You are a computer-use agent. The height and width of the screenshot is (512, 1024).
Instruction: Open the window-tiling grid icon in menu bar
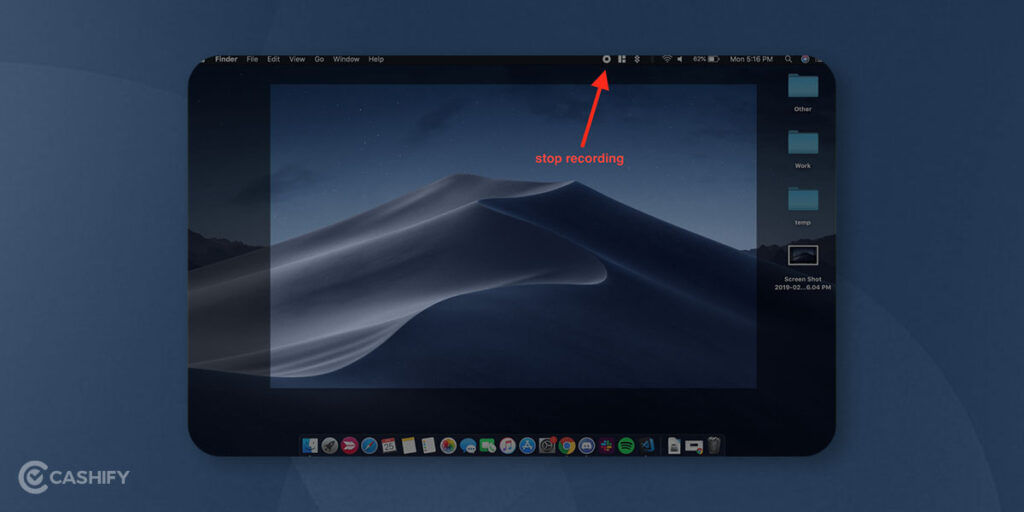[x=622, y=59]
